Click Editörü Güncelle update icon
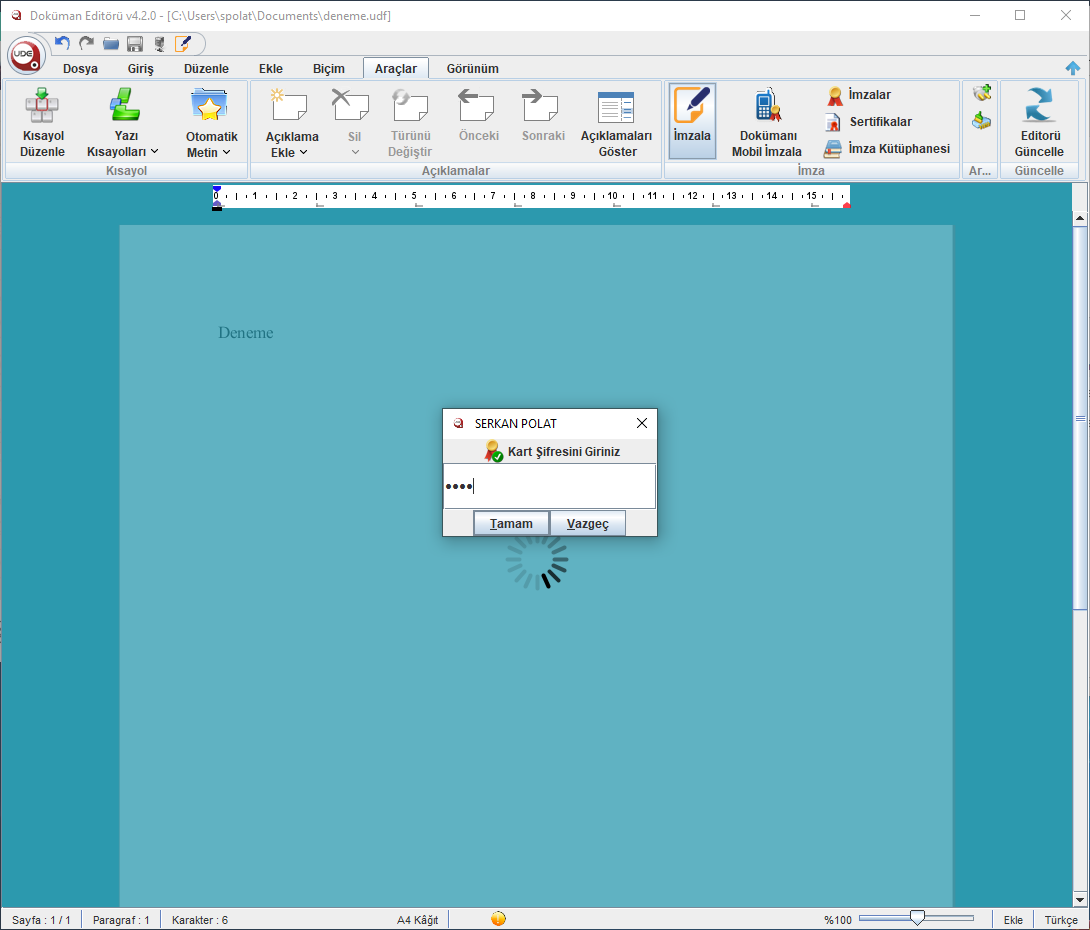1090x930 pixels. 1039,105
